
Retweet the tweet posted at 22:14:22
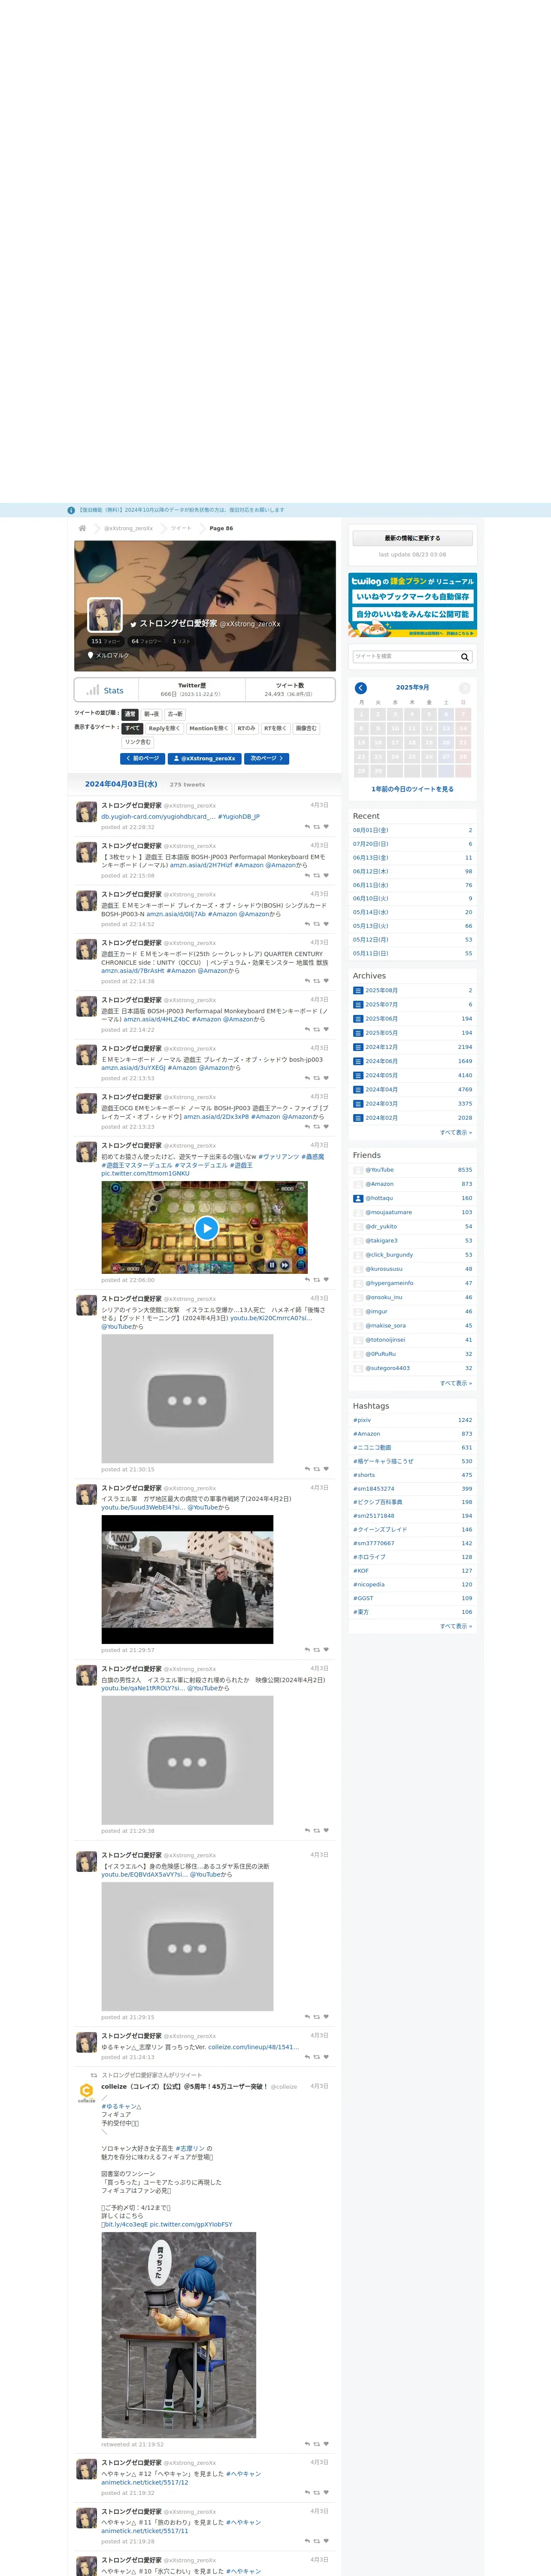click(x=317, y=1030)
